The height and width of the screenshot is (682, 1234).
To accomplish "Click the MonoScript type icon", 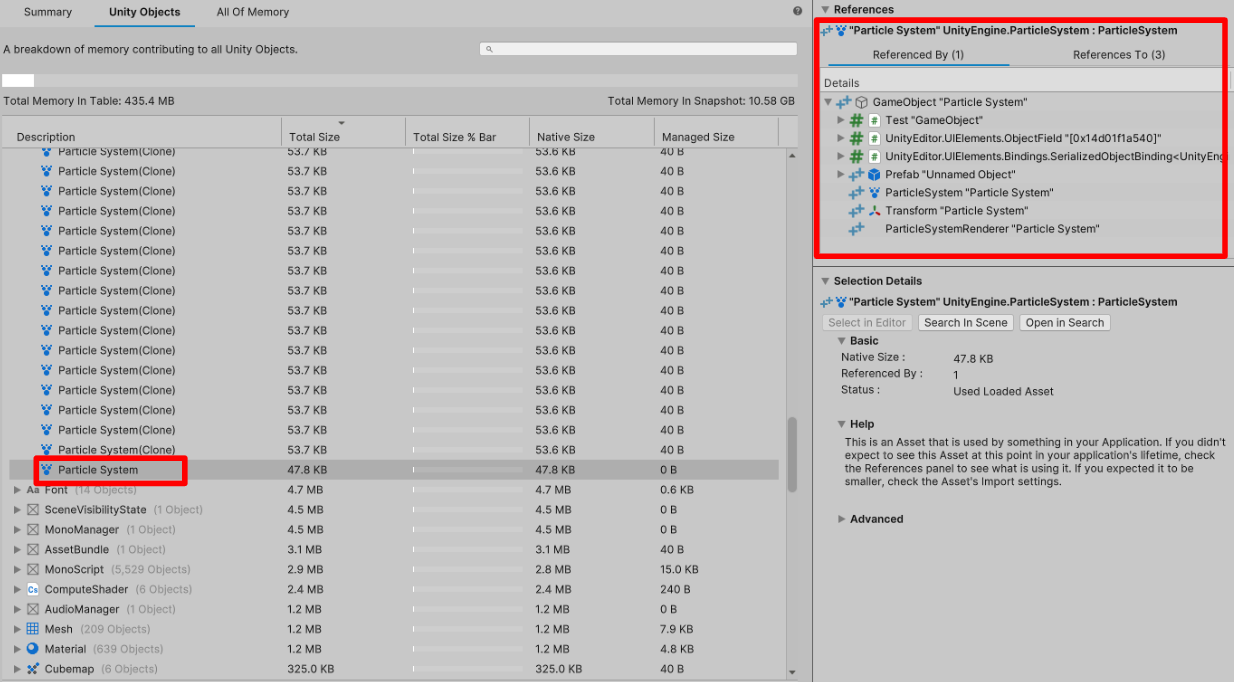I will [x=33, y=570].
